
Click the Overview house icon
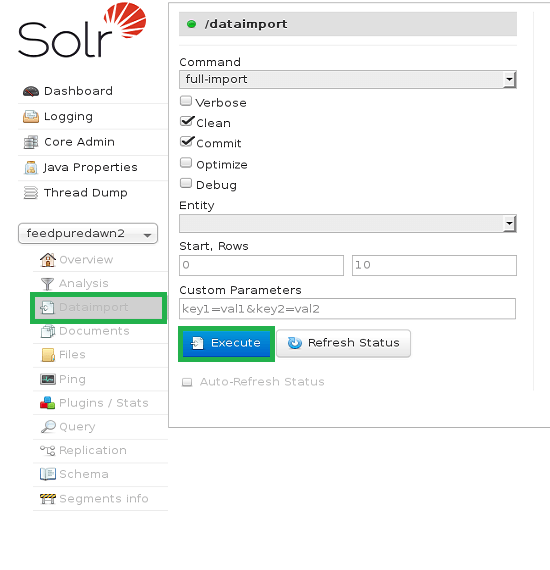pyautogui.click(x=48, y=260)
